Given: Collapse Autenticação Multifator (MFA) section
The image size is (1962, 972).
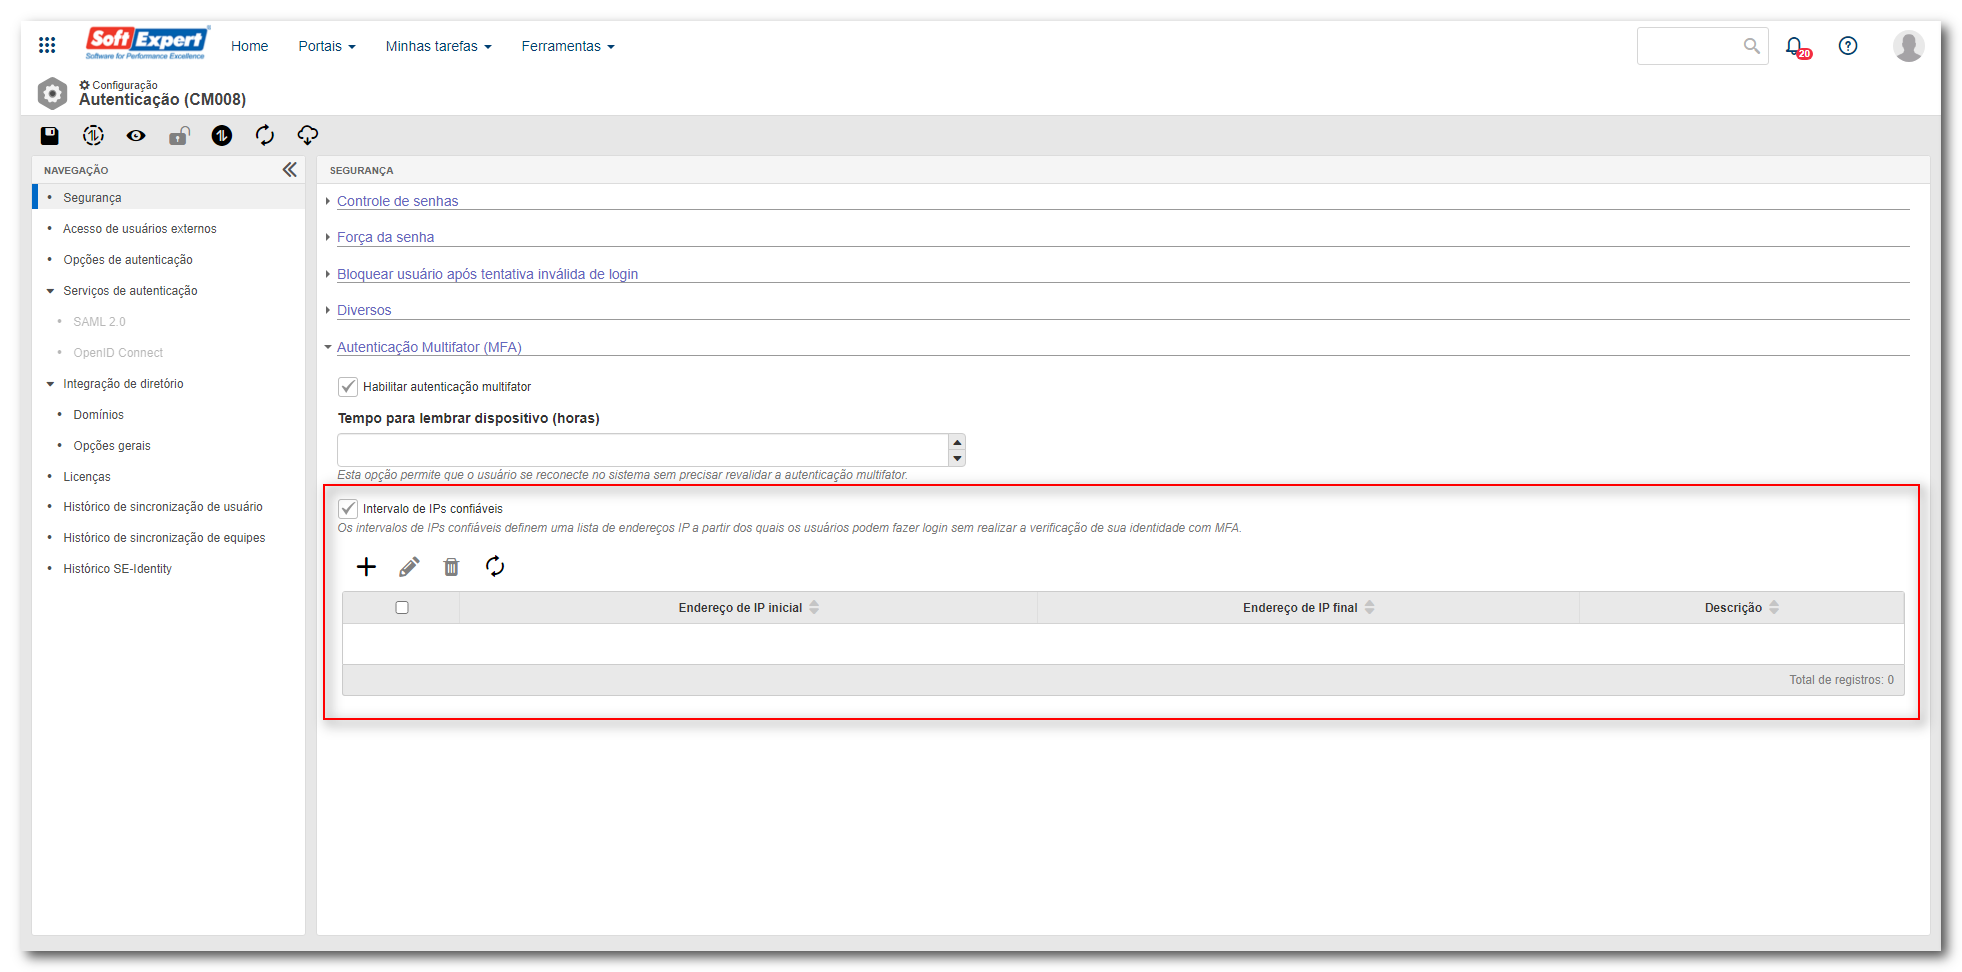Looking at the screenshot, I should 429,347.
